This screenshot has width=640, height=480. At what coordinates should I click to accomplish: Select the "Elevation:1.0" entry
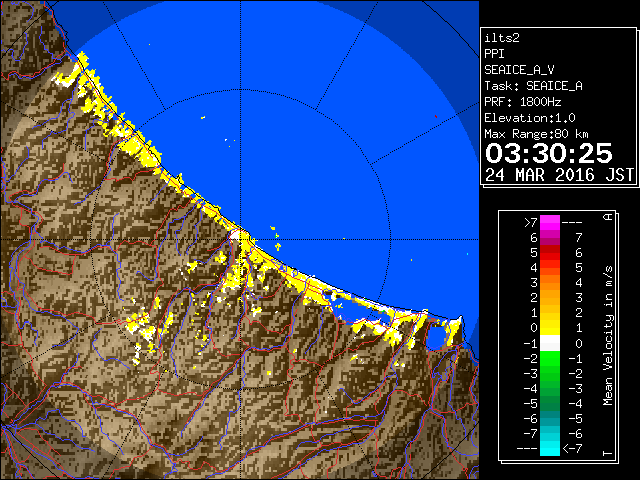[530, 118]
